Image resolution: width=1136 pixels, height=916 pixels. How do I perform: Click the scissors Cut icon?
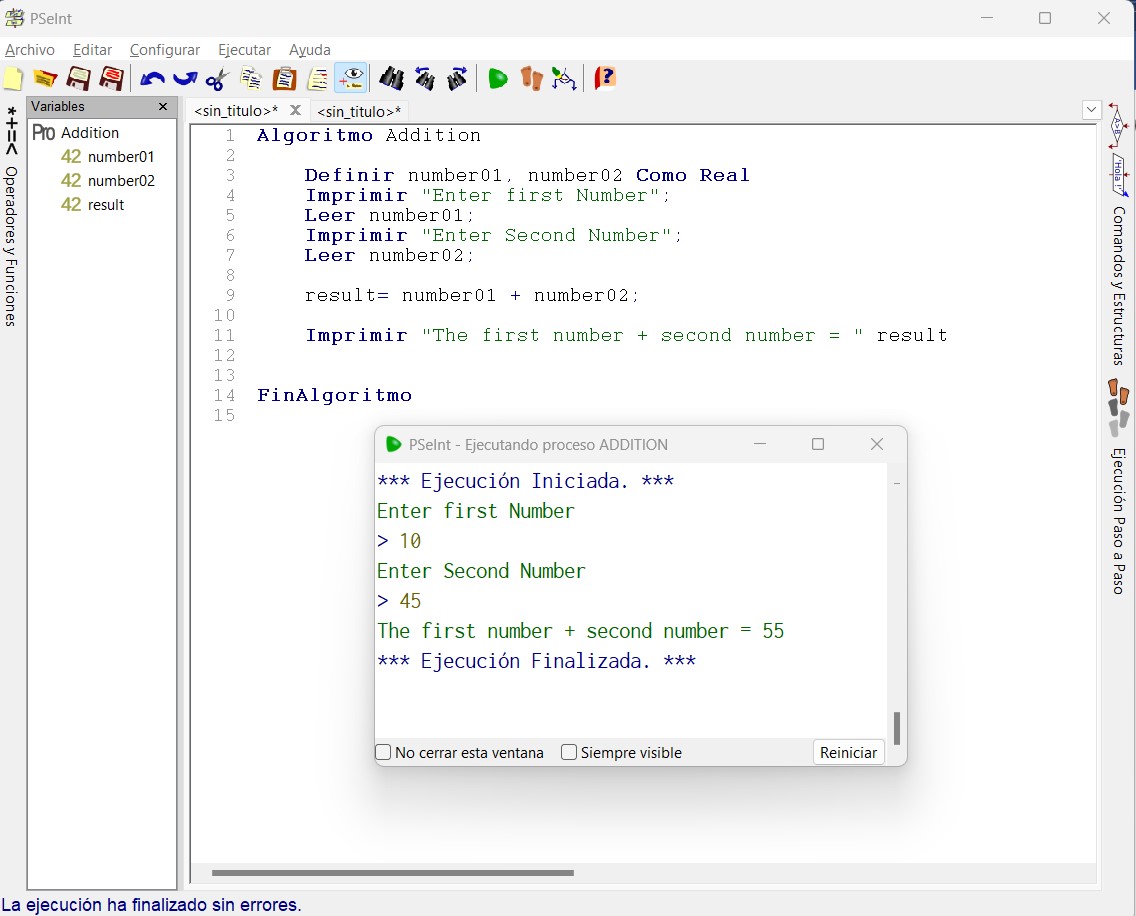216,78
